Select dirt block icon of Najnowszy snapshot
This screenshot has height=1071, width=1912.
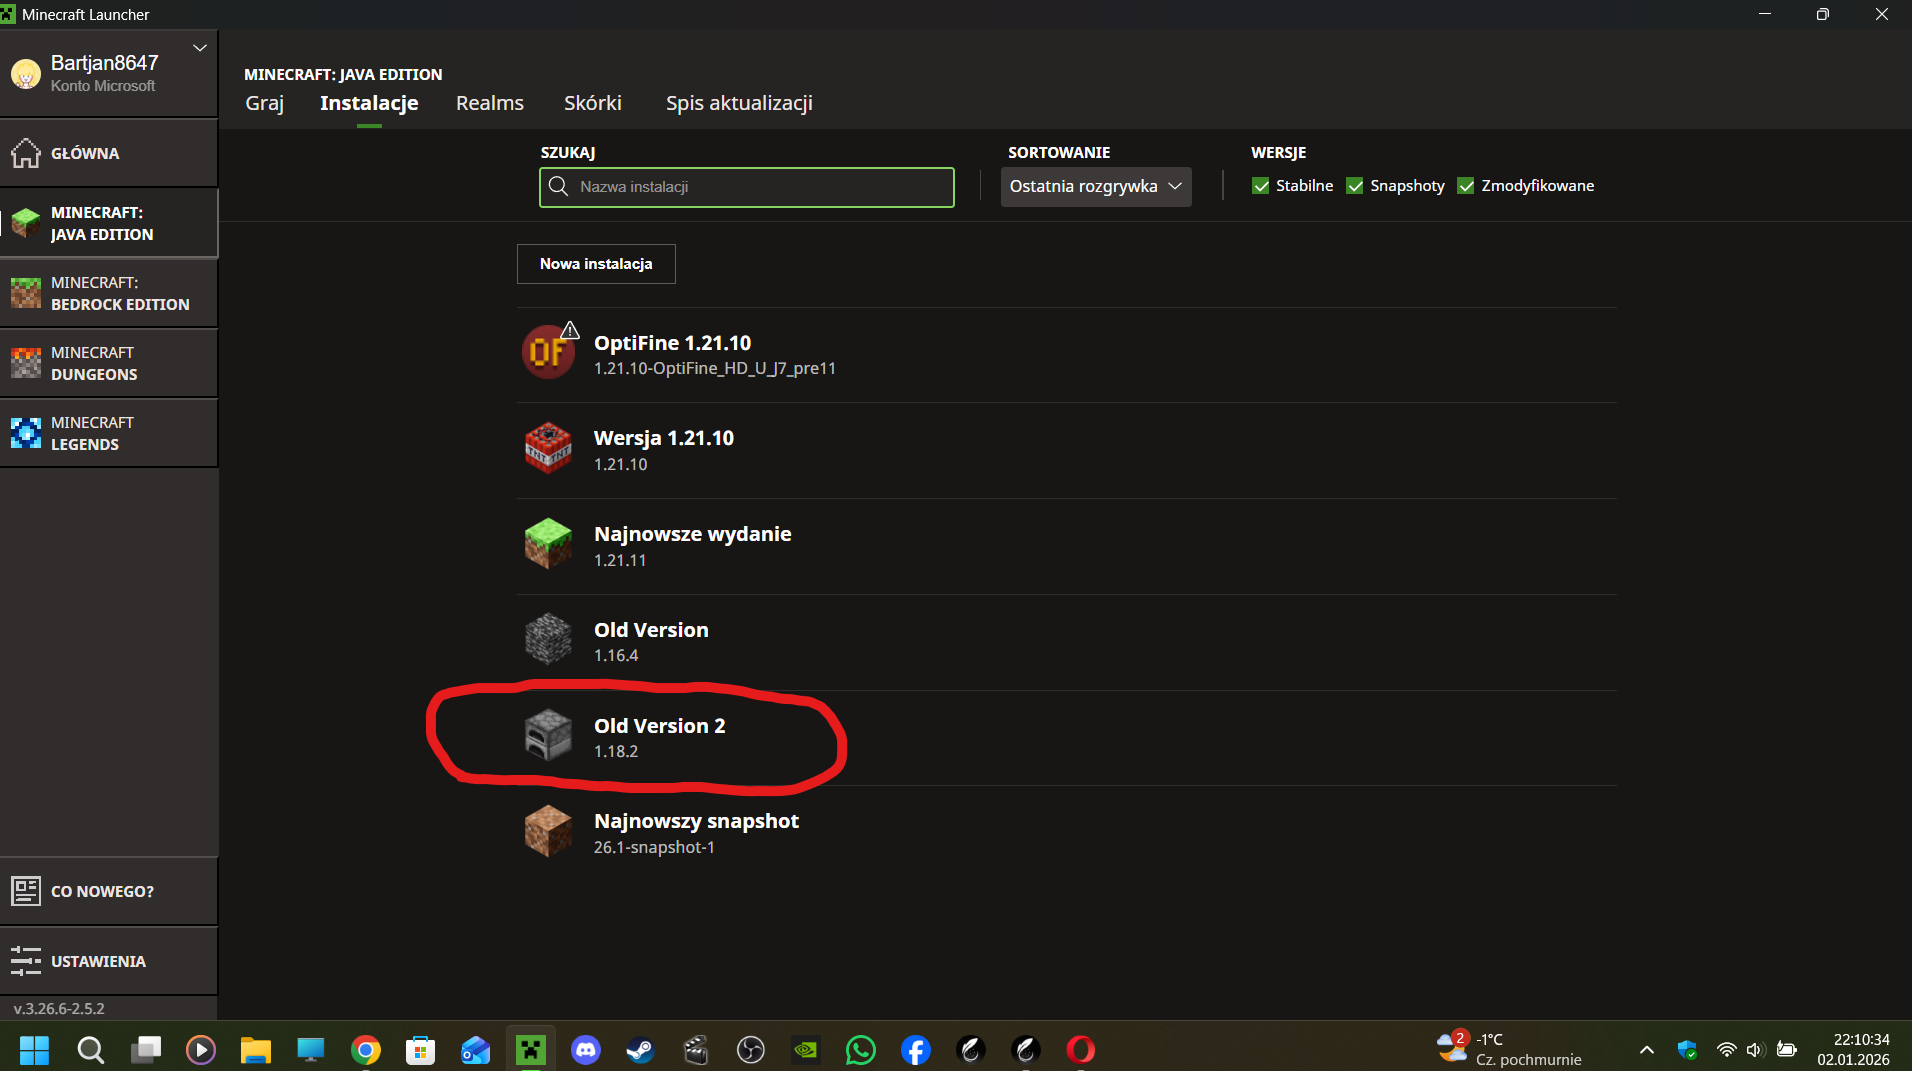click(548, 831)
